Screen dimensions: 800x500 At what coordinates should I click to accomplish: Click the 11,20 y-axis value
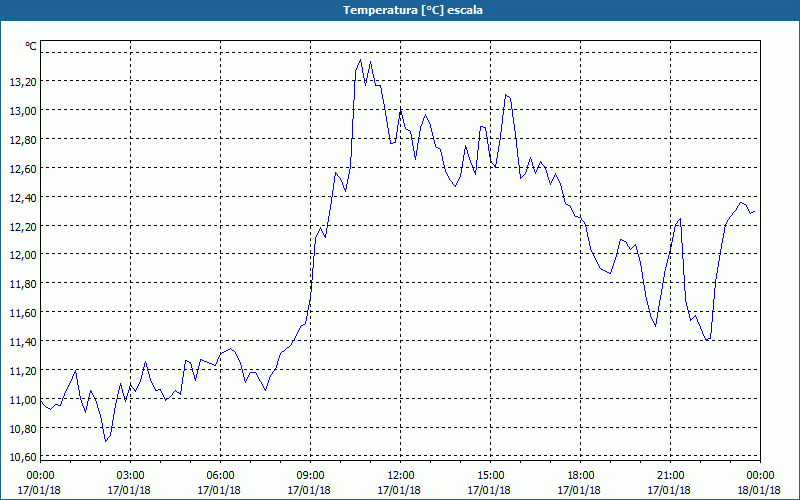[23, 371]
